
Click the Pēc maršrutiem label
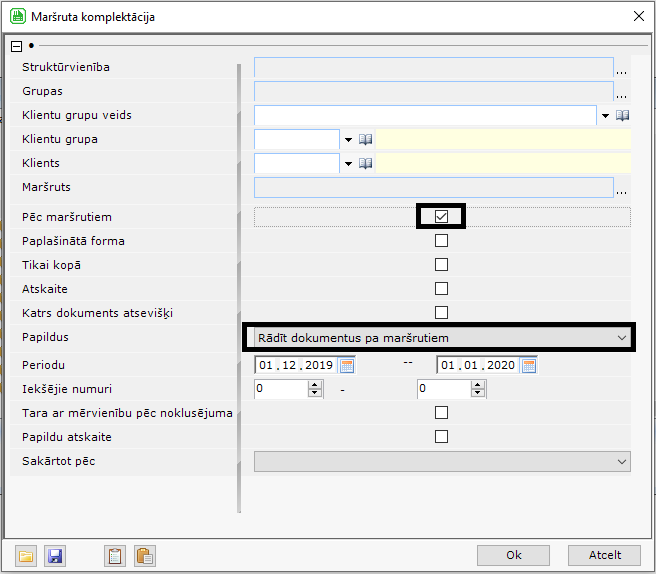(x=67, y=217)
